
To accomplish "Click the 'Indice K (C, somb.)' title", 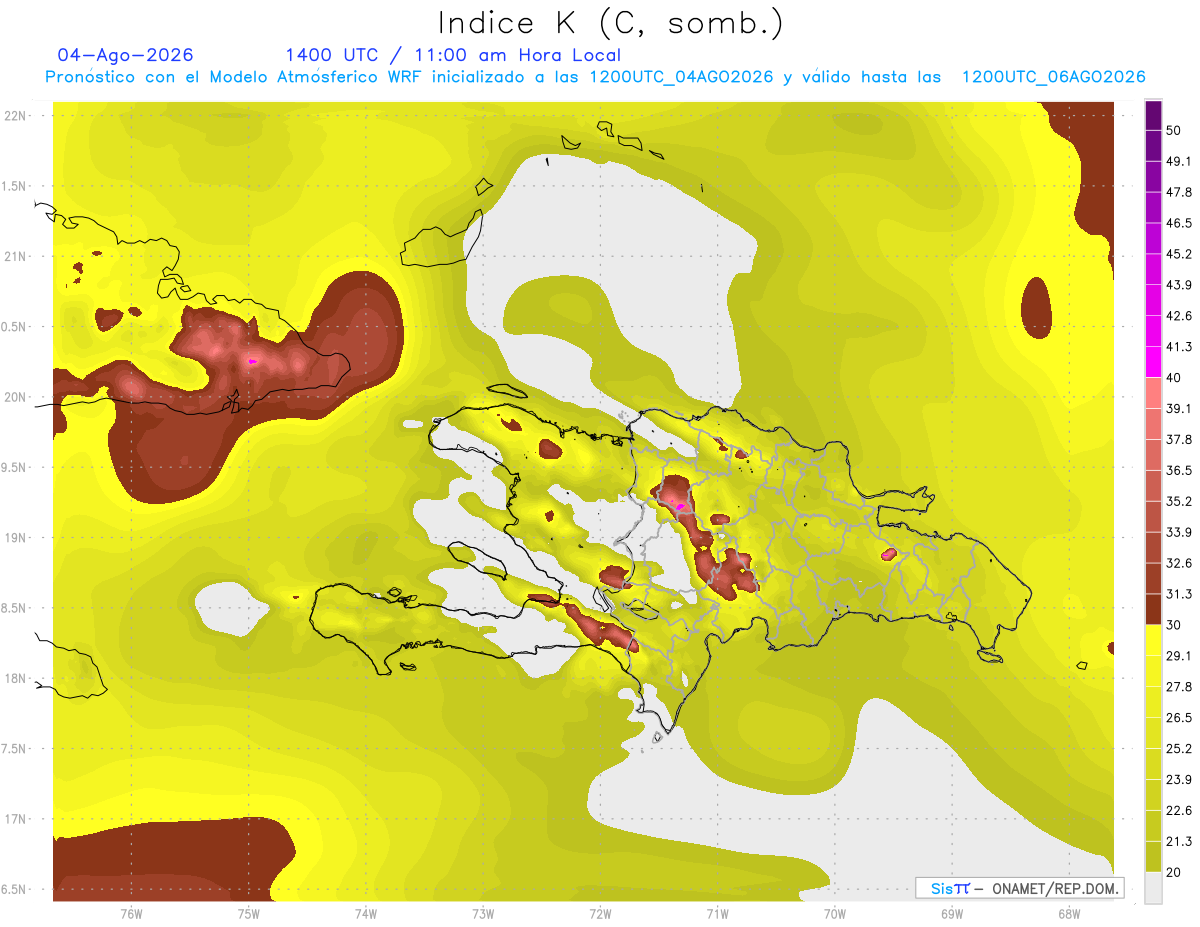I will (610, 23).
